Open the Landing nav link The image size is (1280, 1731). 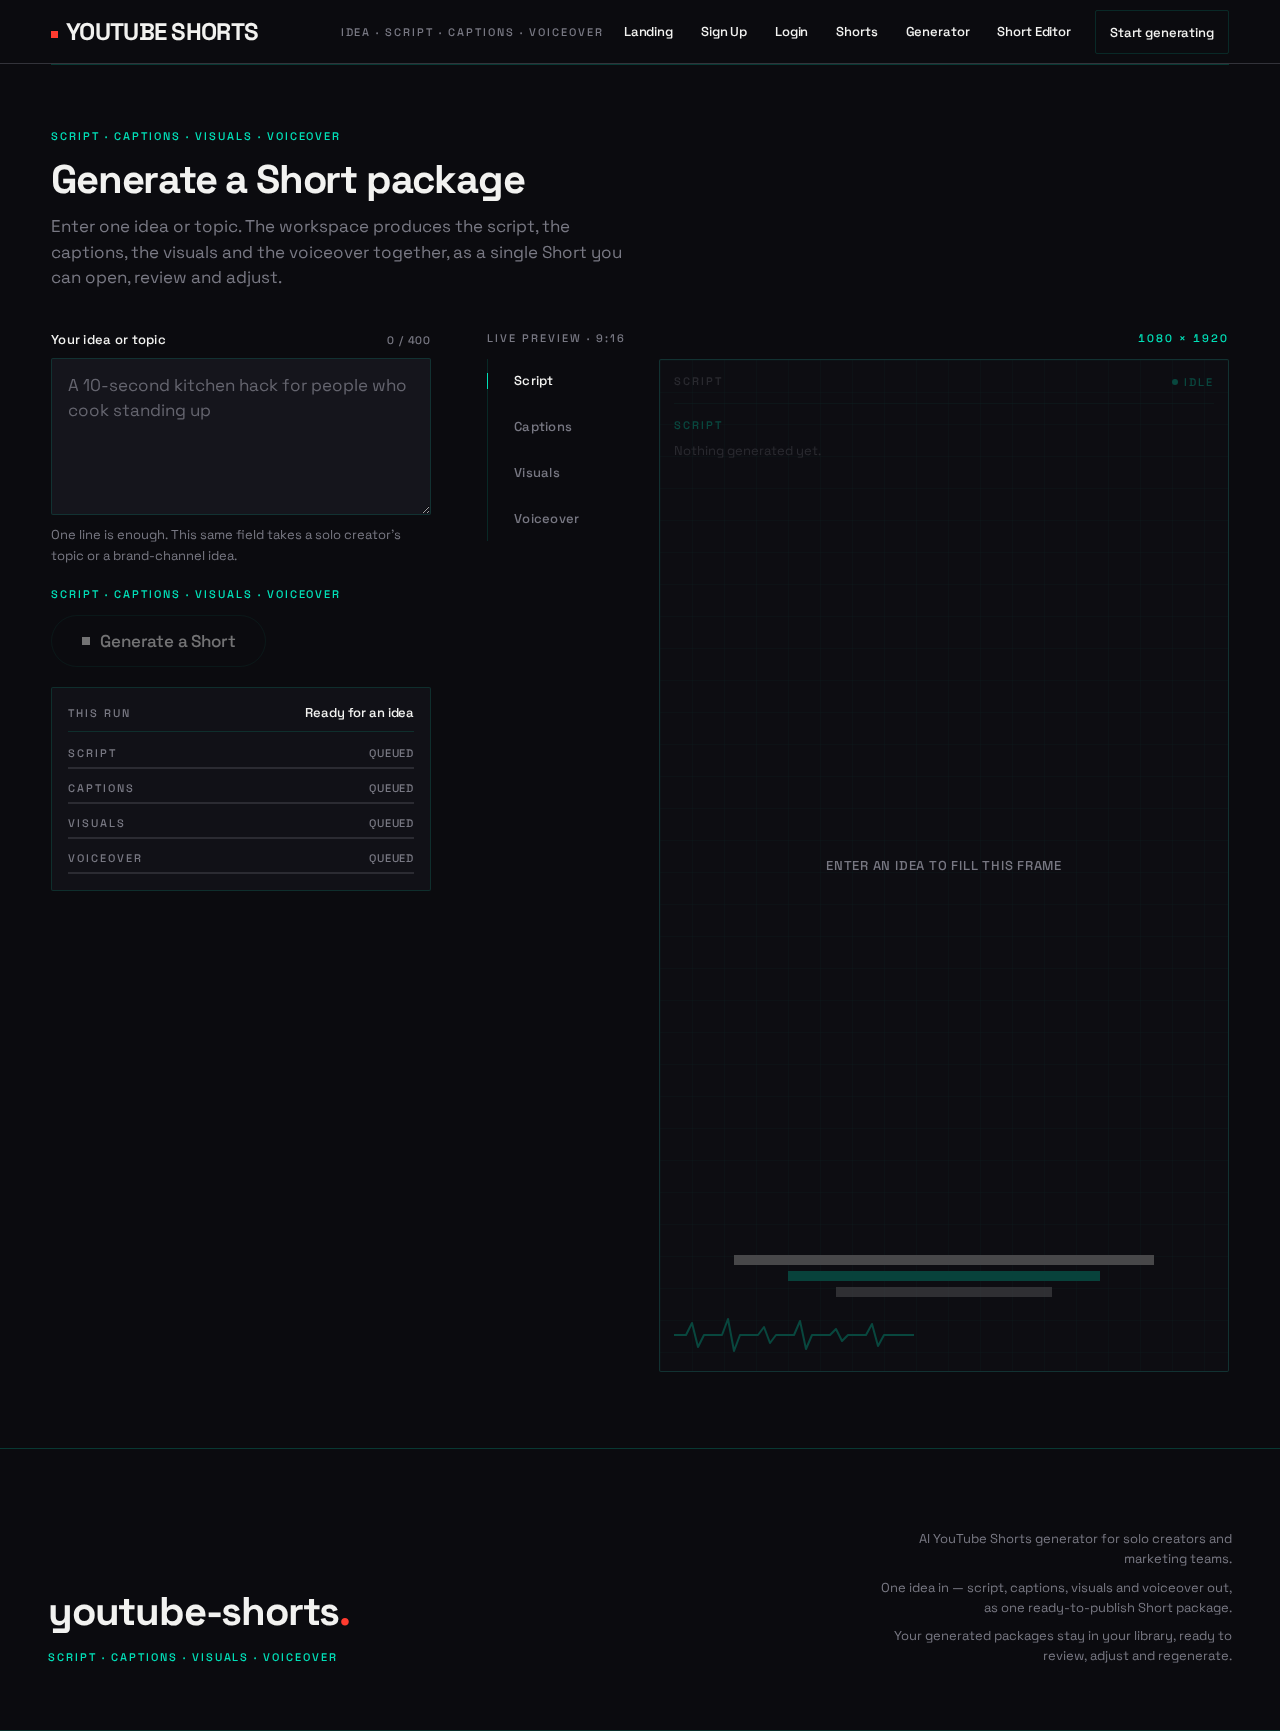point(648,32)
